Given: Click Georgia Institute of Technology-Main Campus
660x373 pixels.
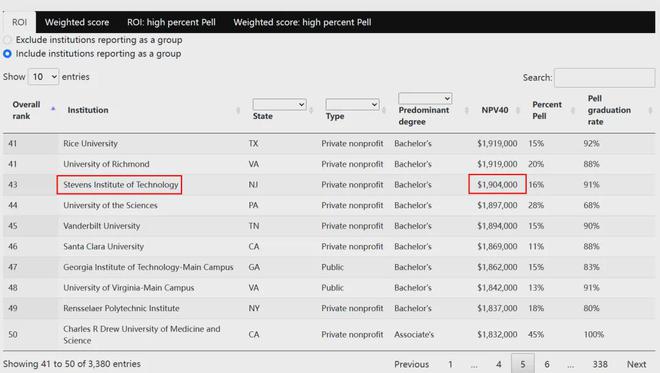Looking at the screenshot, I should click(148, 267).
